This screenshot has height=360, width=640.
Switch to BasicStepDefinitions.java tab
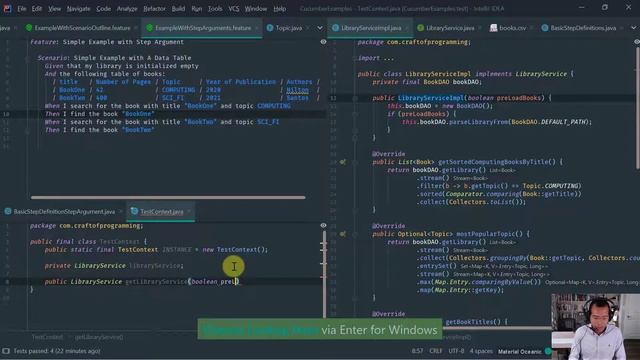(x=583, y=28)
